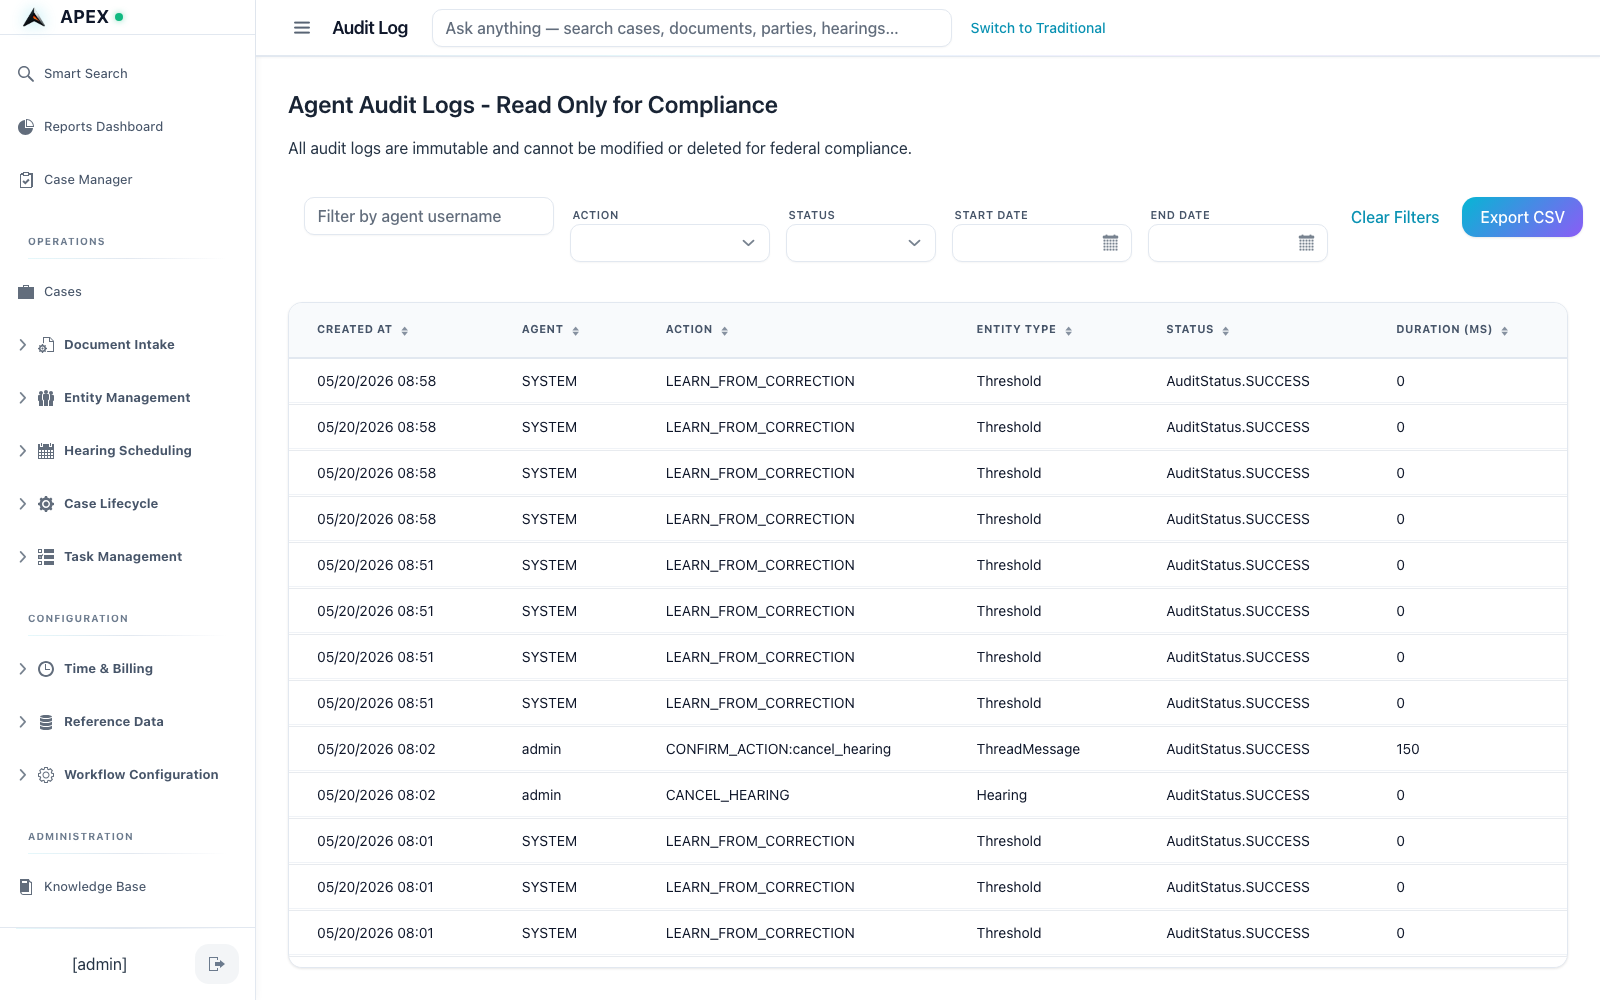Sort by Action column arrows

(724, 331)
